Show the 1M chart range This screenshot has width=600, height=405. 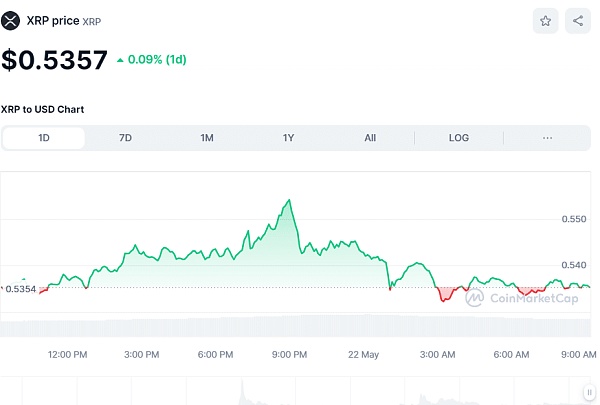point(207,138)
